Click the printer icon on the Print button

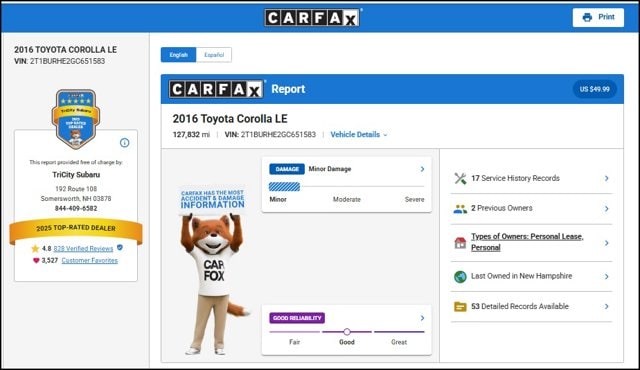(x=587, y=18)
